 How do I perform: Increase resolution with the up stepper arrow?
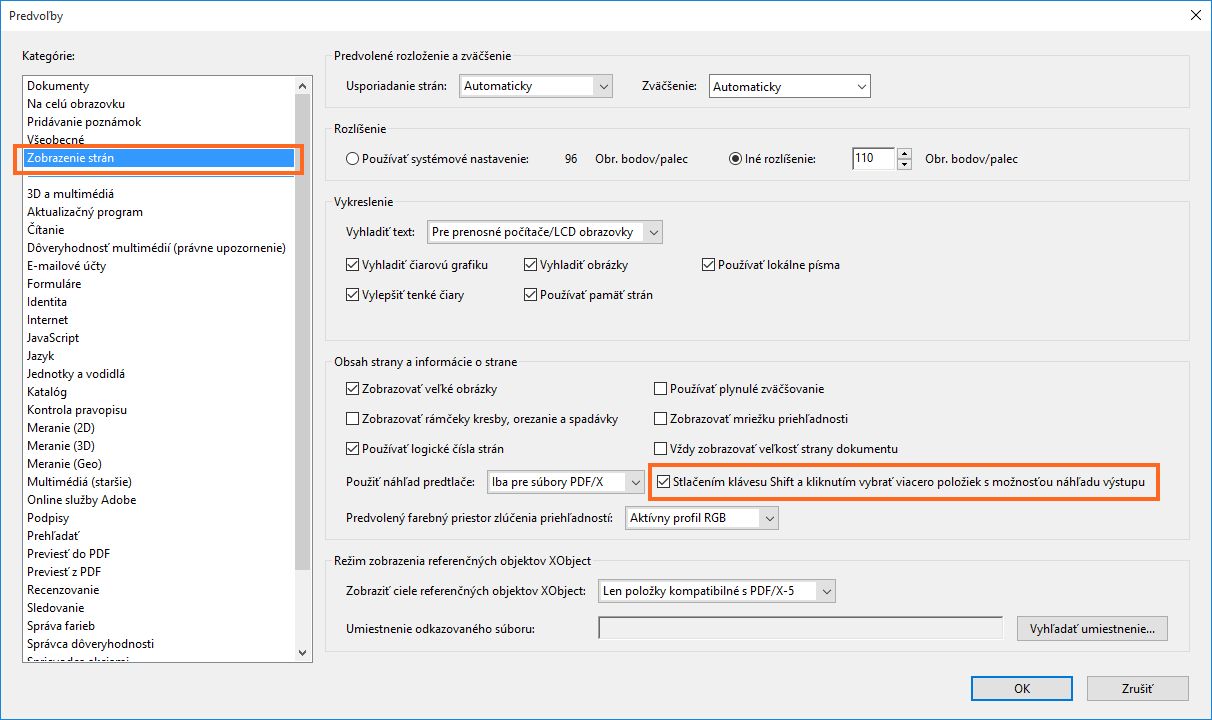(x=905, y=154)
